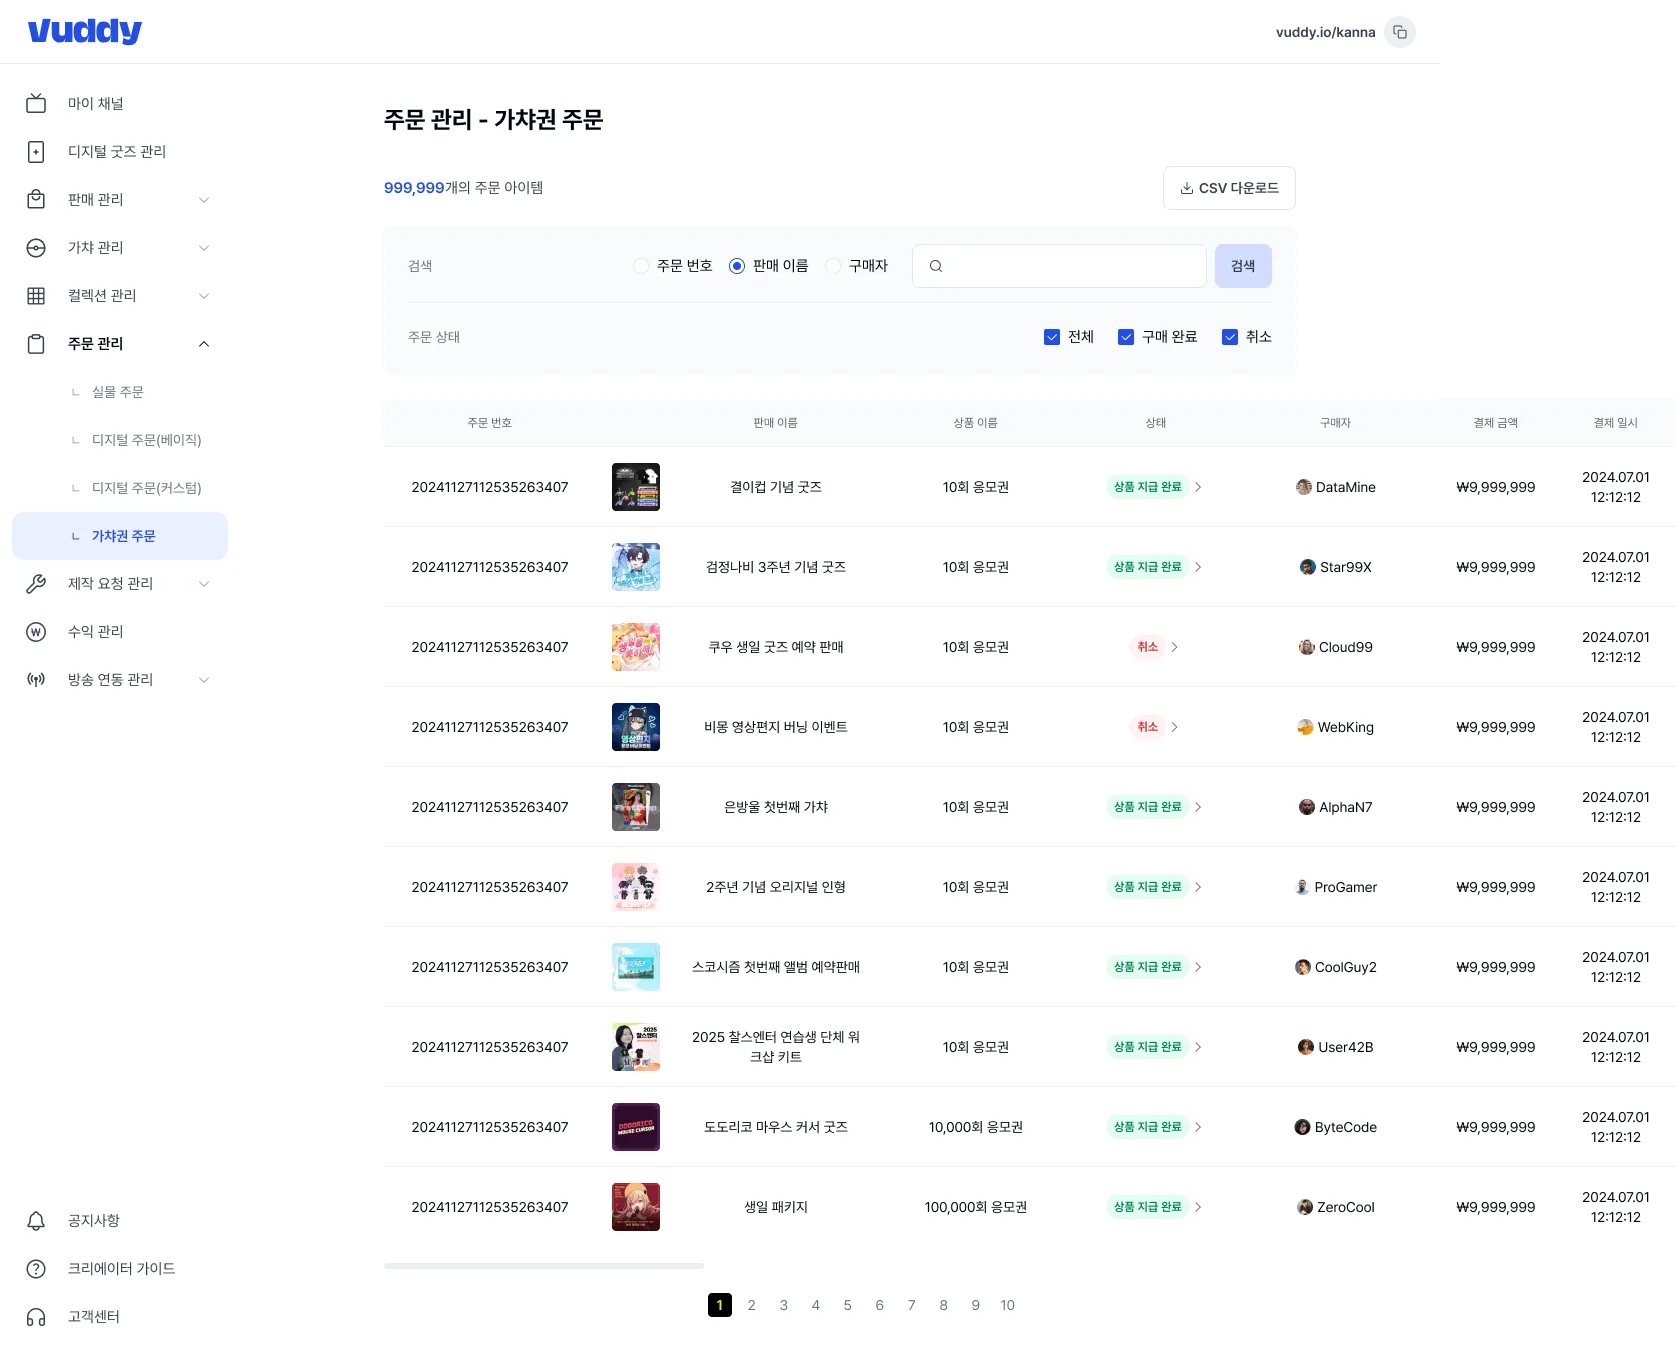
Task: Click the 고객센터 headset icon
Action: click(x=36, y=1316)
